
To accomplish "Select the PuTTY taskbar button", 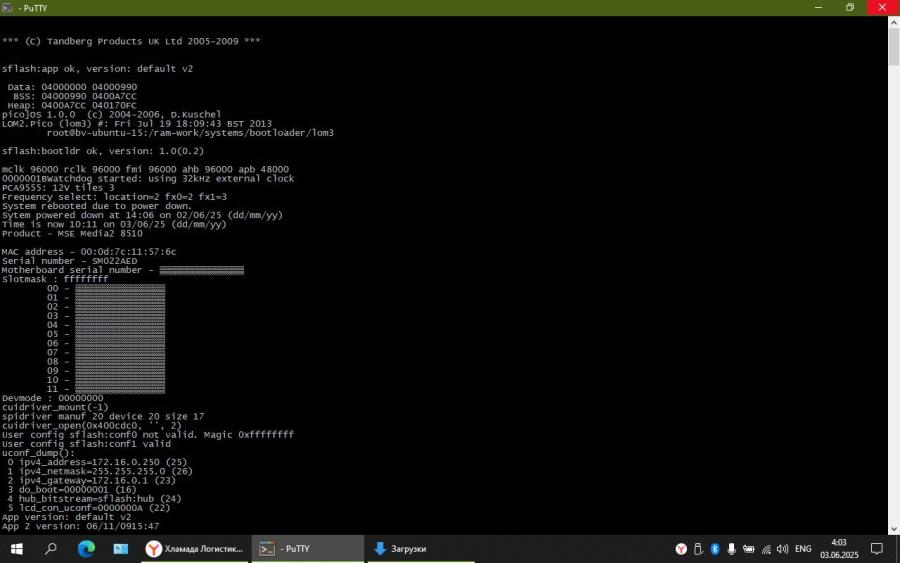I will click(307, 549).
